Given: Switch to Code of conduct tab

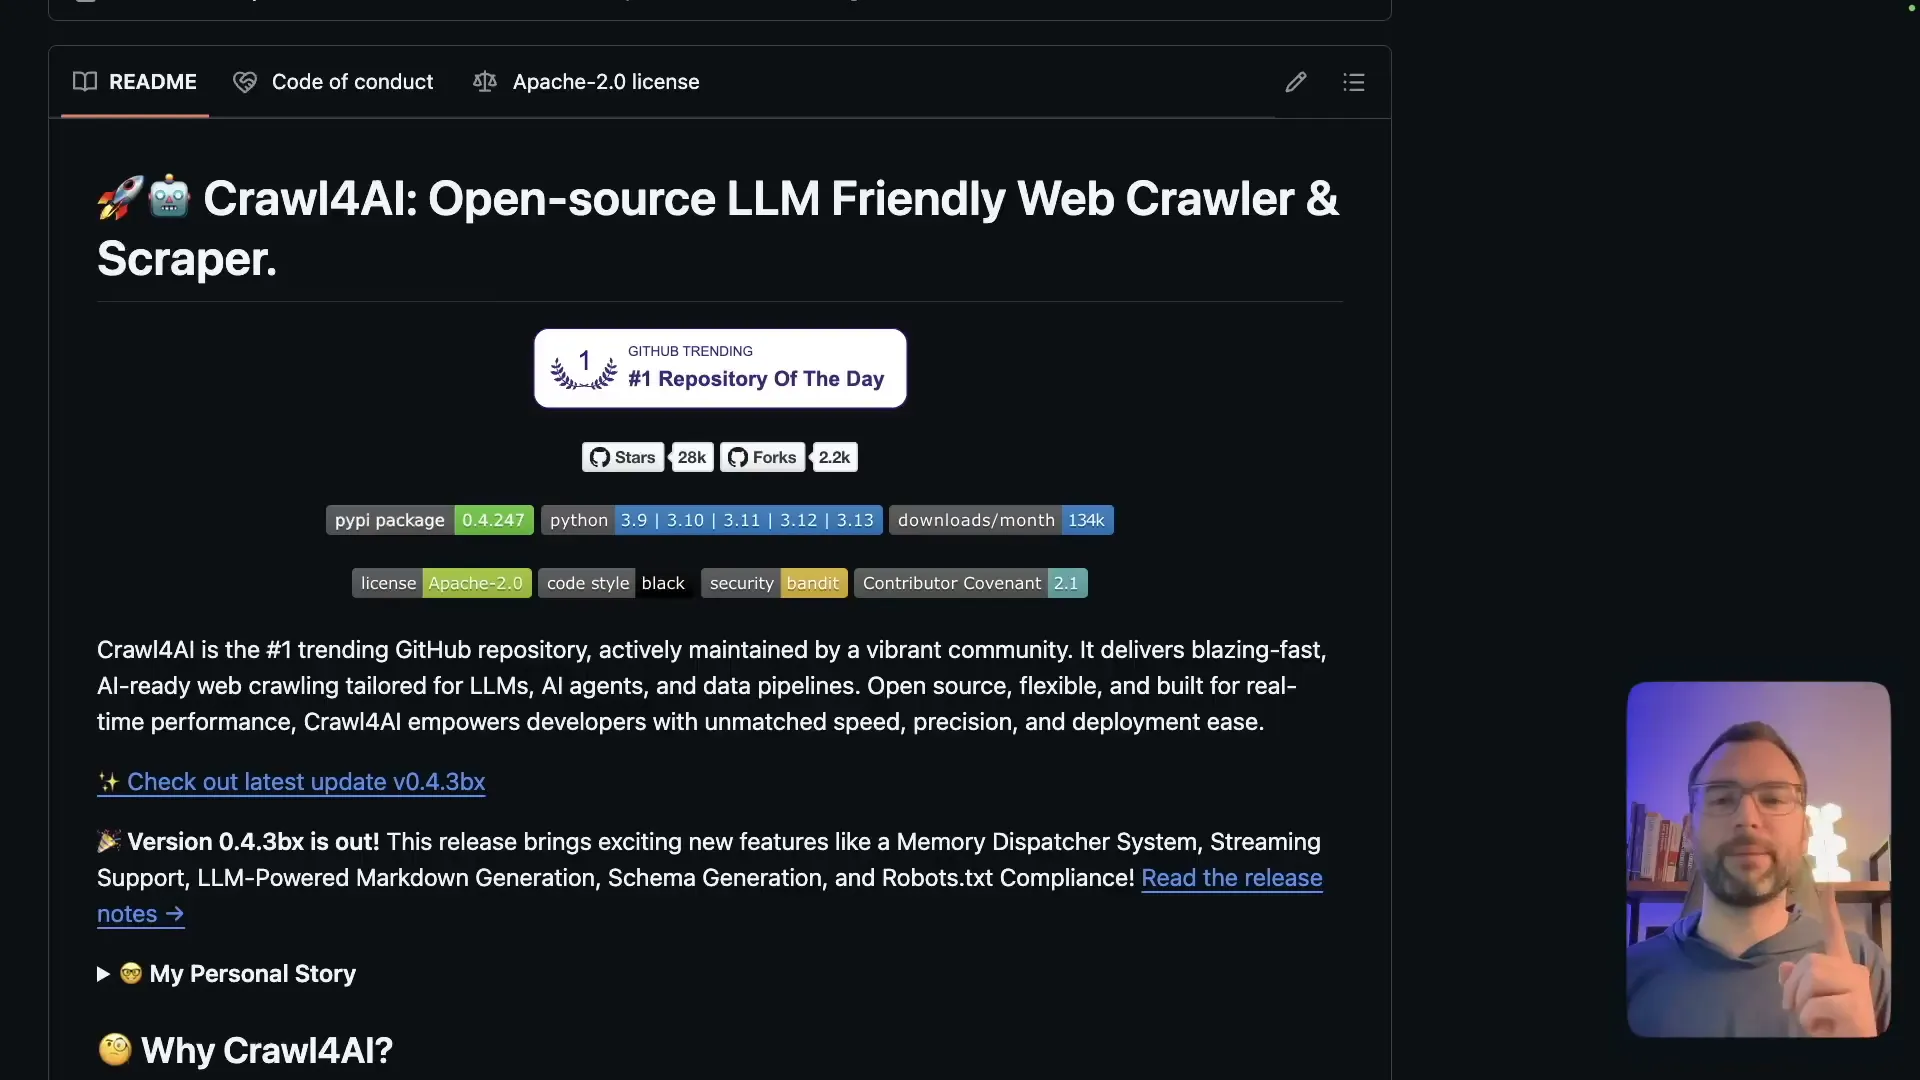Looking at the screenshot, I should click(333, 82).
